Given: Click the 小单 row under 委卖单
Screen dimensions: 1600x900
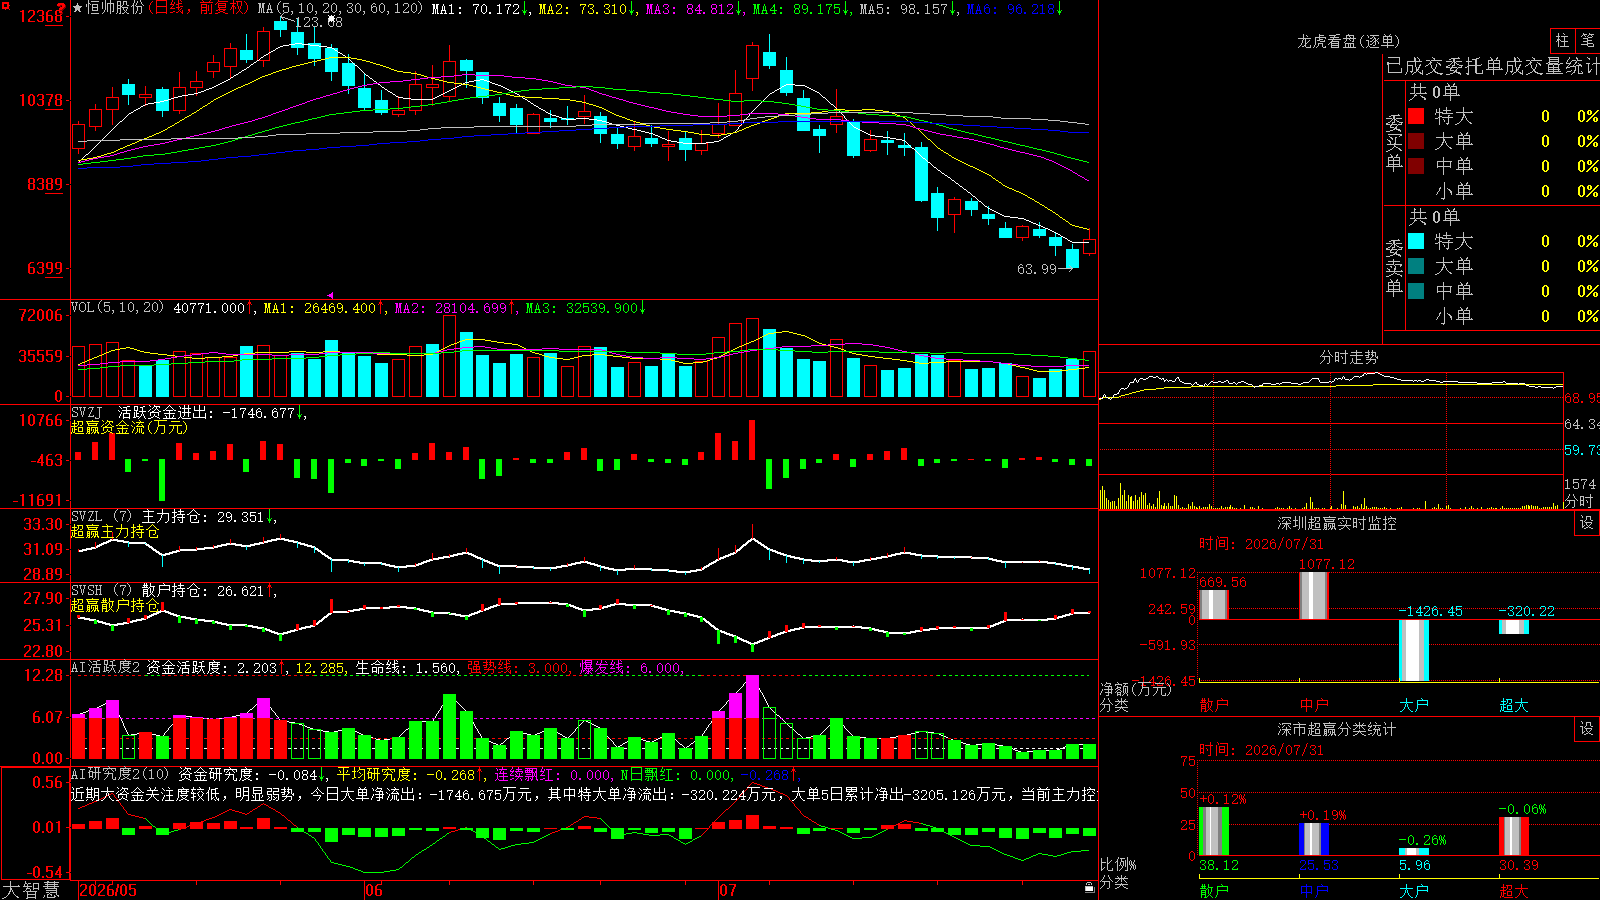Looking at the screenshot, I should point(1503,316).
